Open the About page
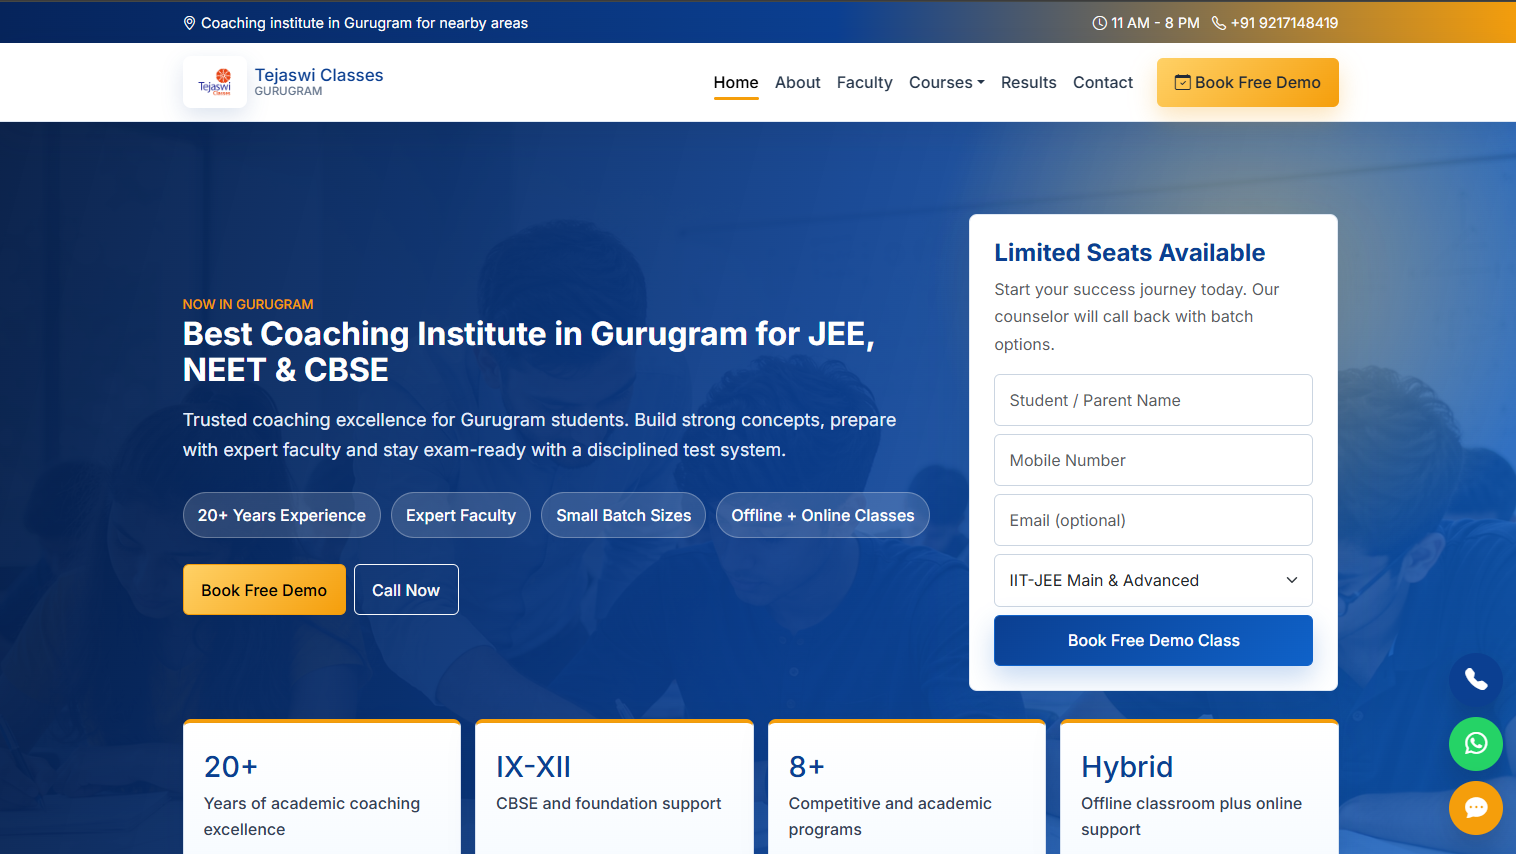 (x=798, y=83)
